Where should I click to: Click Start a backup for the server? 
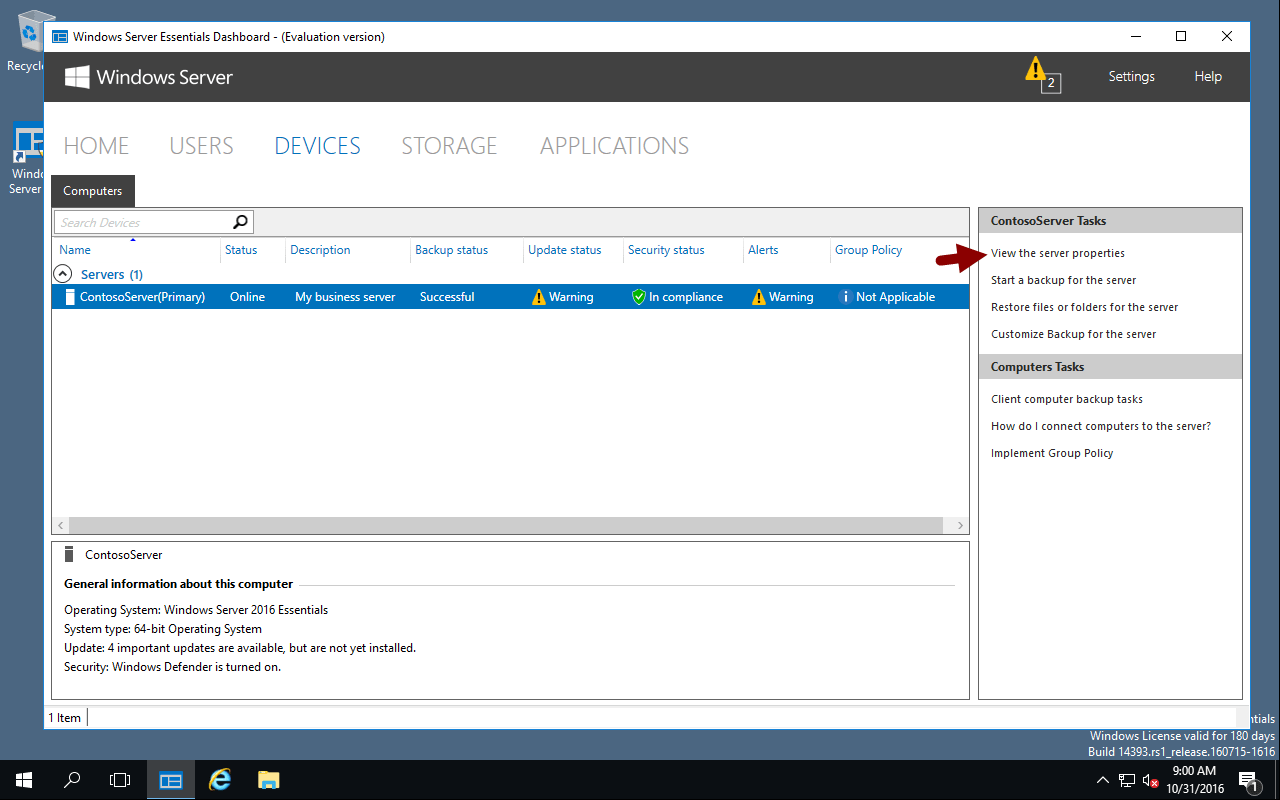(x=1063, y=280)
